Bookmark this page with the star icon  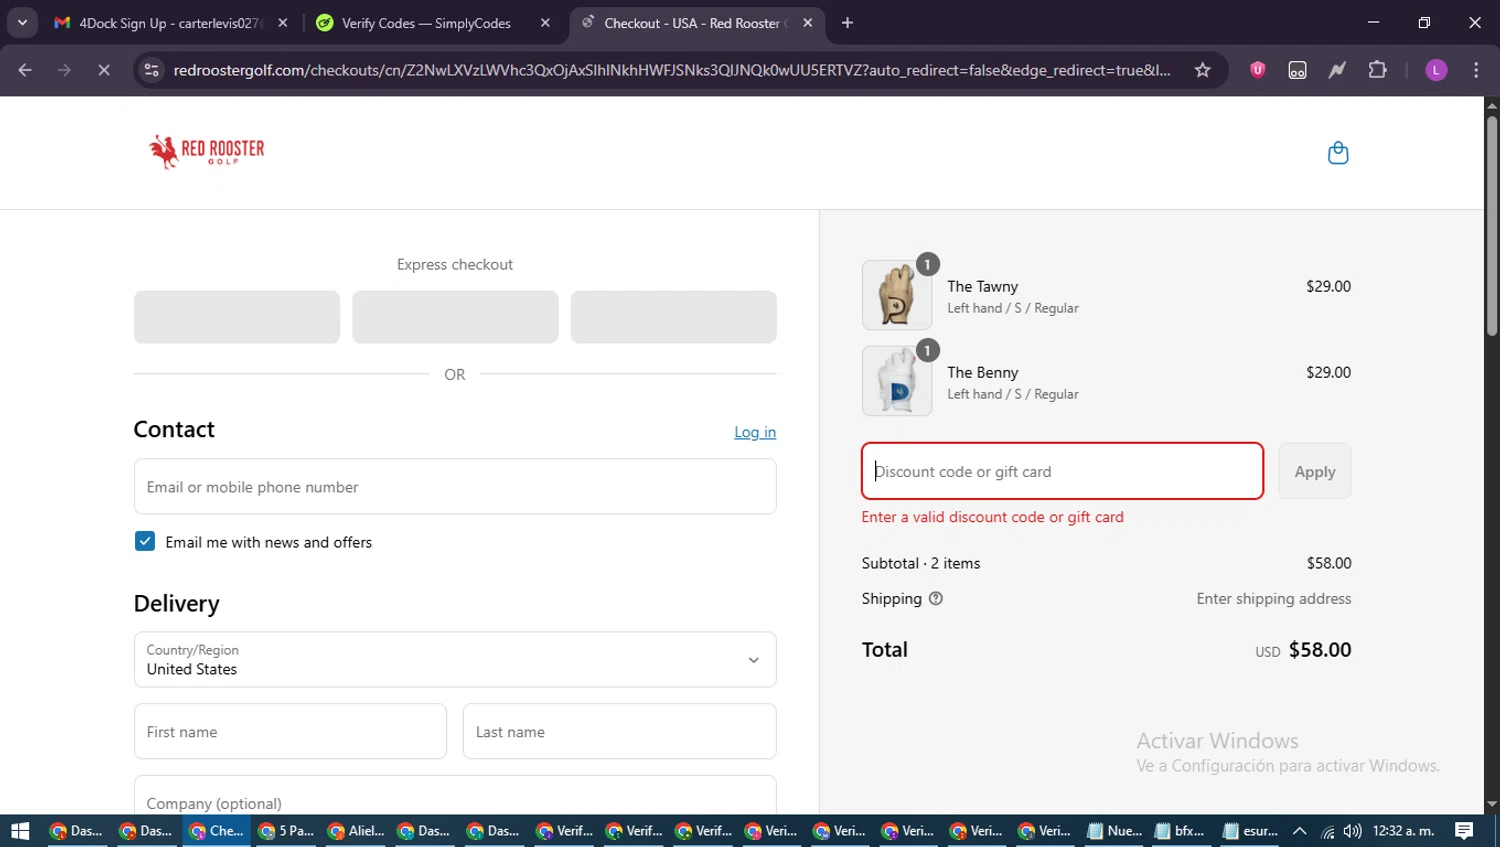pyautogui.click(x=1202, y=70)
